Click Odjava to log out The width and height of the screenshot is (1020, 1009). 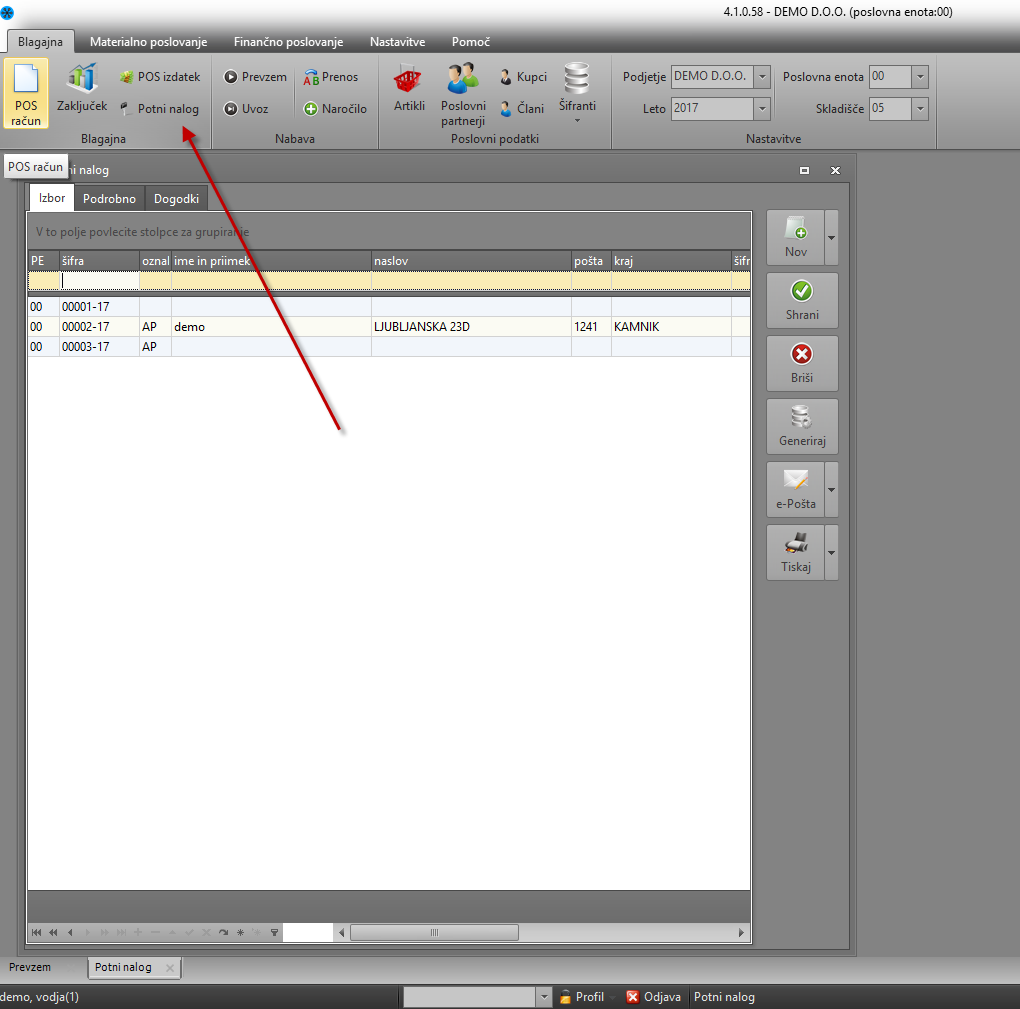[x=654, y=997]
